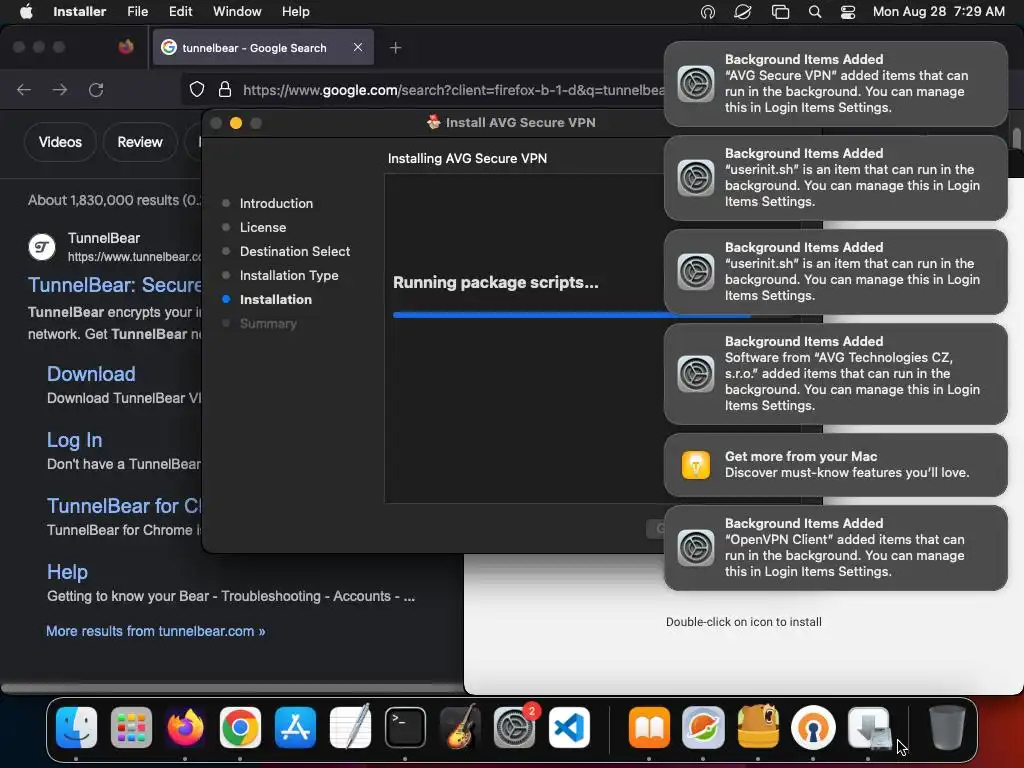Image resolution: width=1024 pixels, height=768 pixels.
Task: Click the Firefox window's Firefox logo icon
Action: coord(125,46)
